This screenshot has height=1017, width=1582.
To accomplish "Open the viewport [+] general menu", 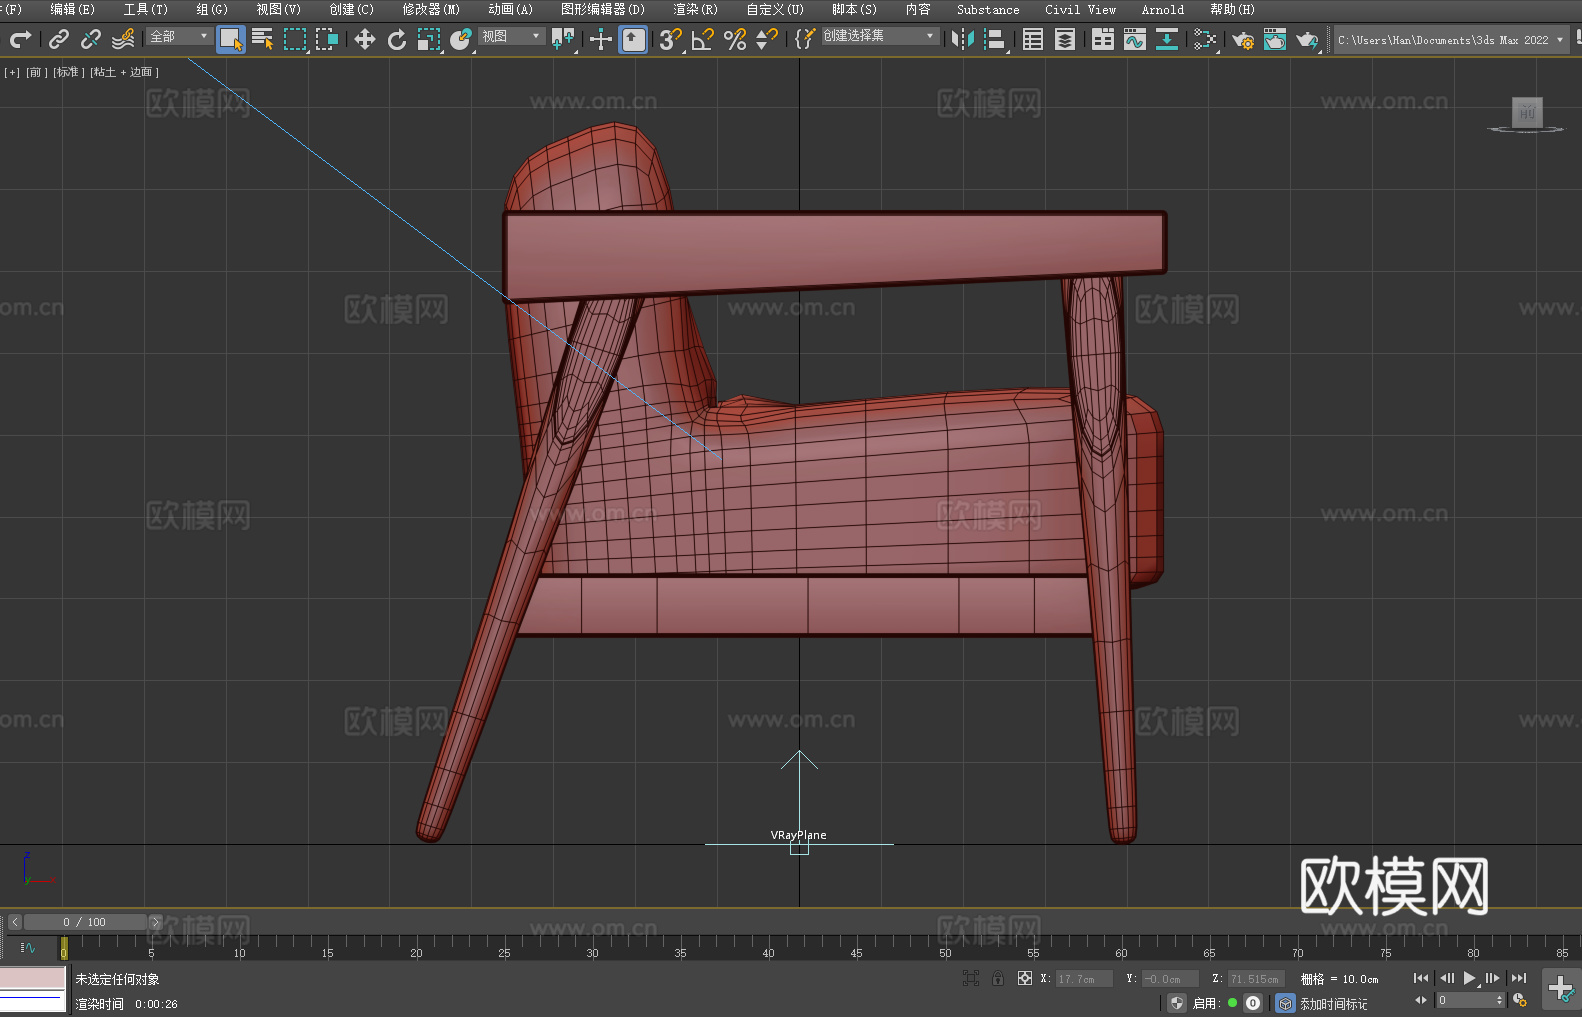I will click(x=12, y=72).
